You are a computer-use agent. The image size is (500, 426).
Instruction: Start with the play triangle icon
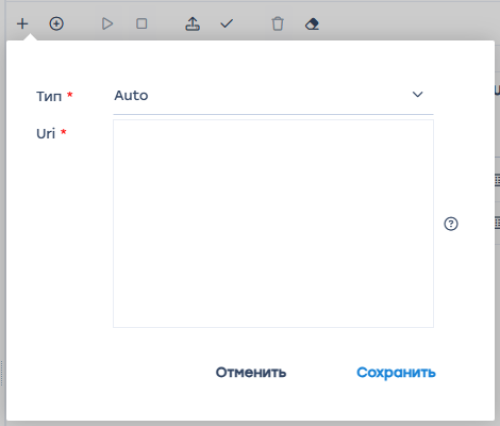pos(107,24)
